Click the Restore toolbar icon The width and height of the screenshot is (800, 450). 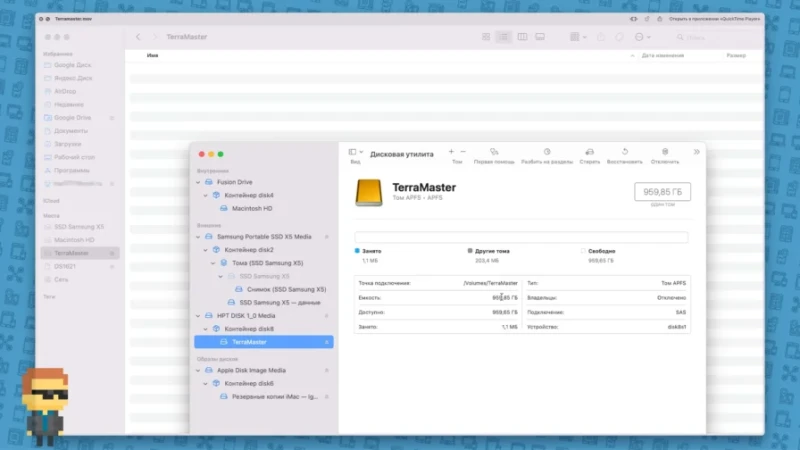point(624,152)
